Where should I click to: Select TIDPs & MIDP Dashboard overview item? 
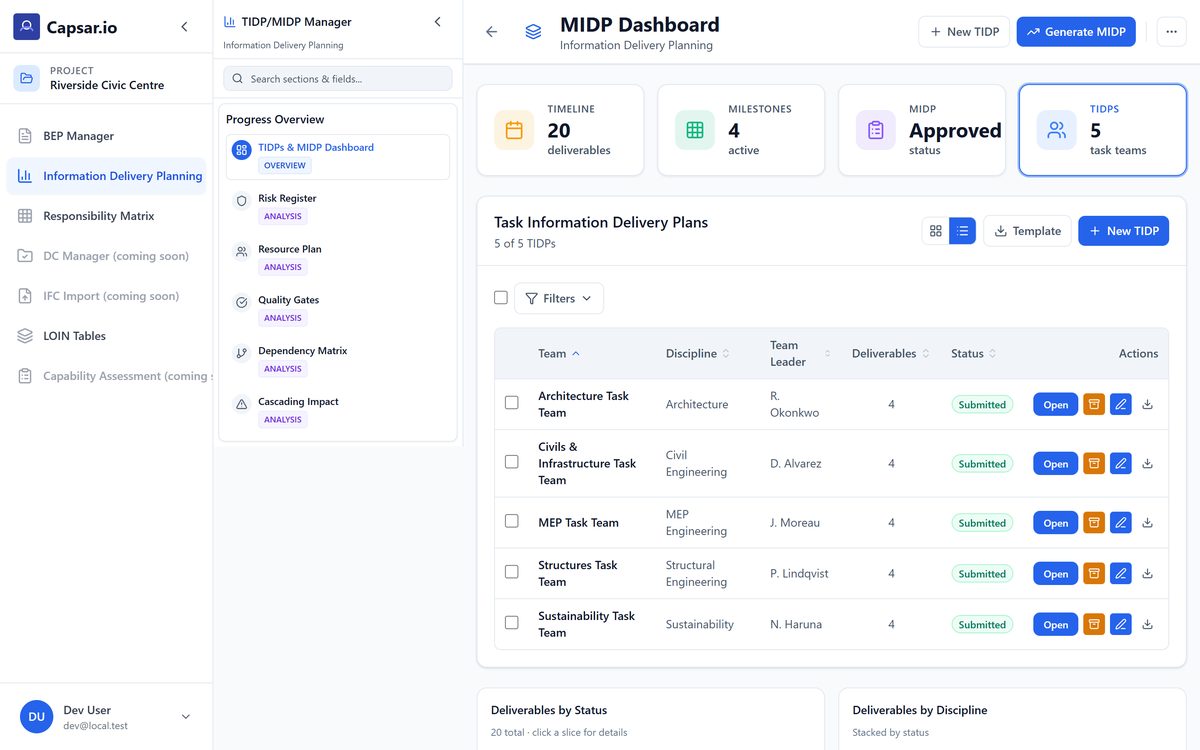[338, 157]
